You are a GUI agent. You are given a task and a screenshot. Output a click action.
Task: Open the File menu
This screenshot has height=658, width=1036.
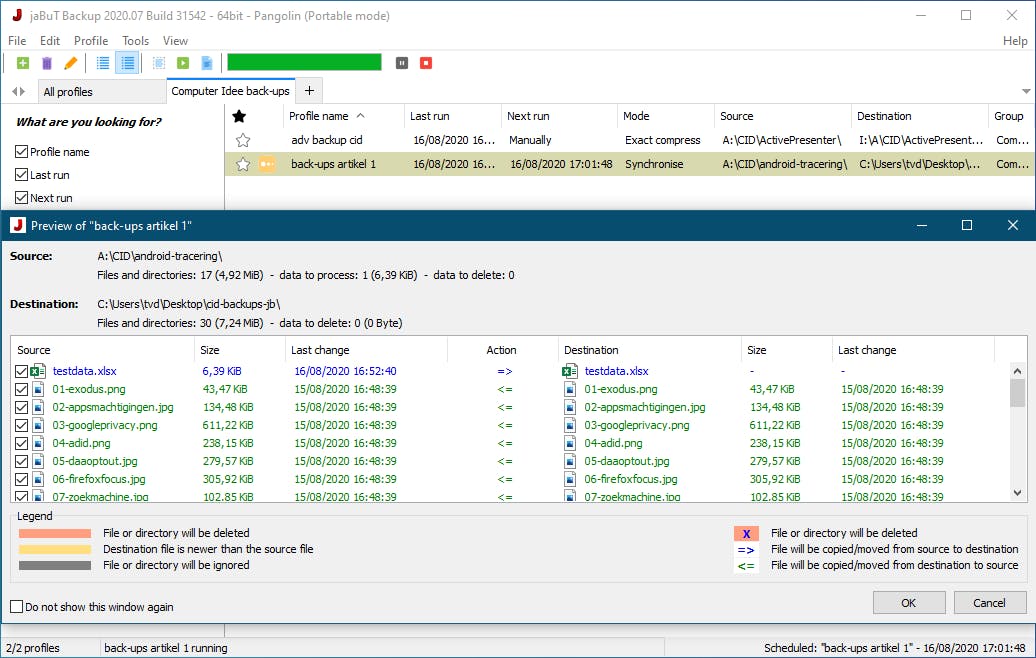coord(17,41)
